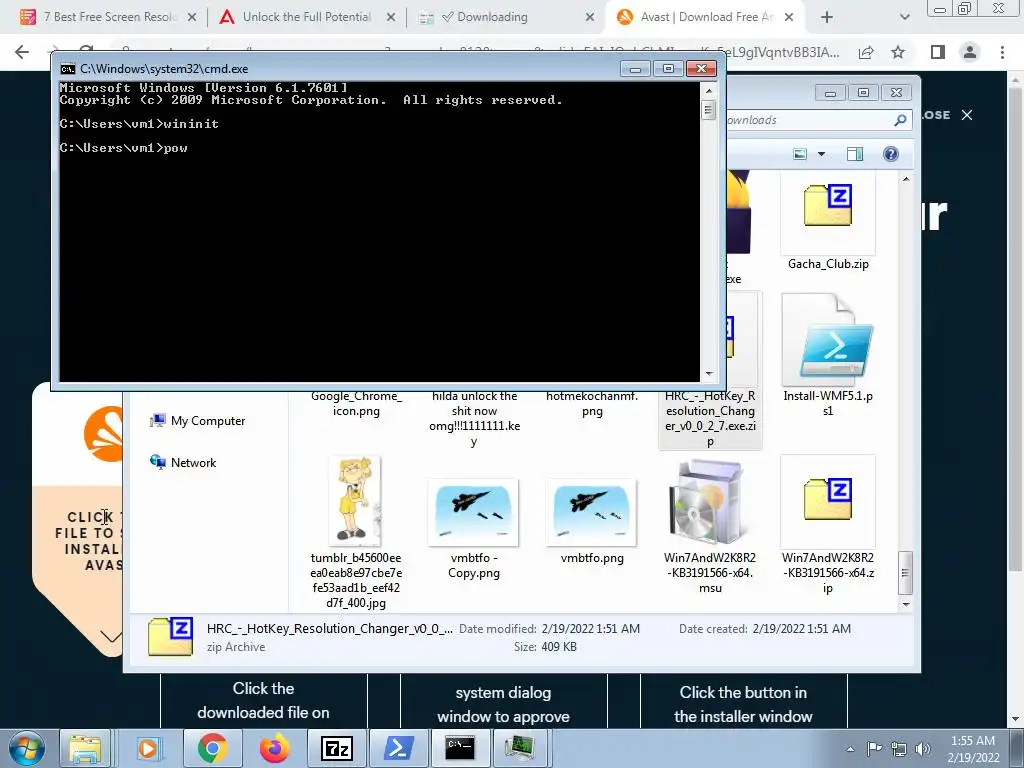The image size is (1024, 768).
Task: Click hilda unlock key file name
Action: pos(474,419)
